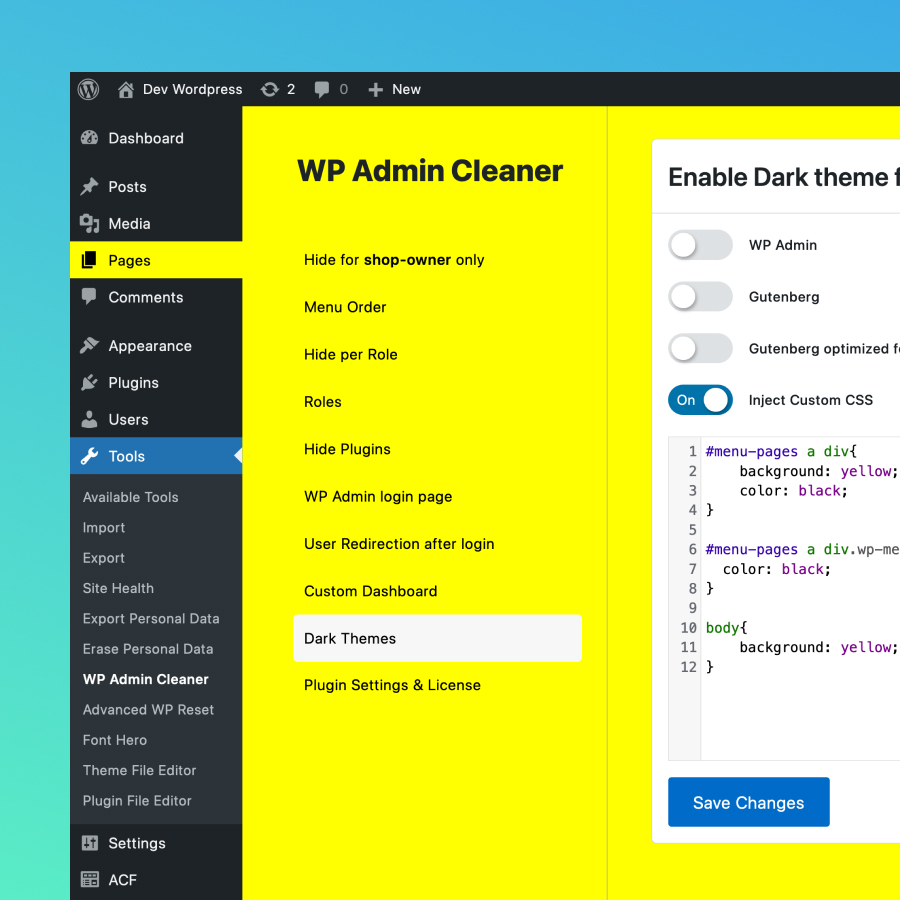This screenshot has height=900, width=900.
Task: Select Plugin Settings & License tab
Action: click(437, 685)
